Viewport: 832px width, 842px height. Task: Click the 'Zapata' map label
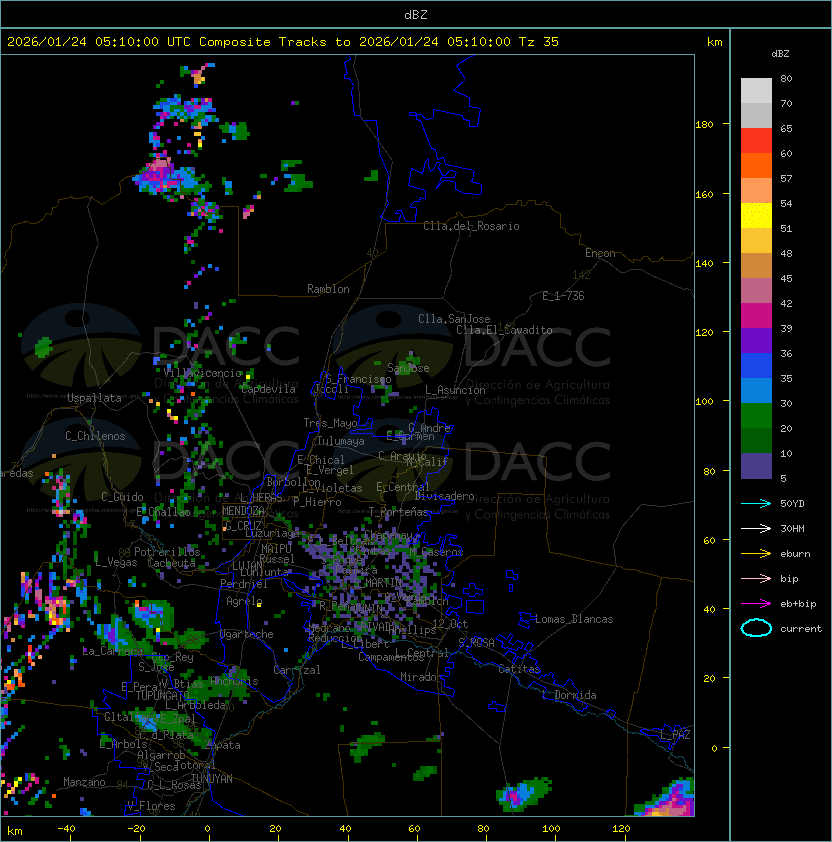[222, 745]
